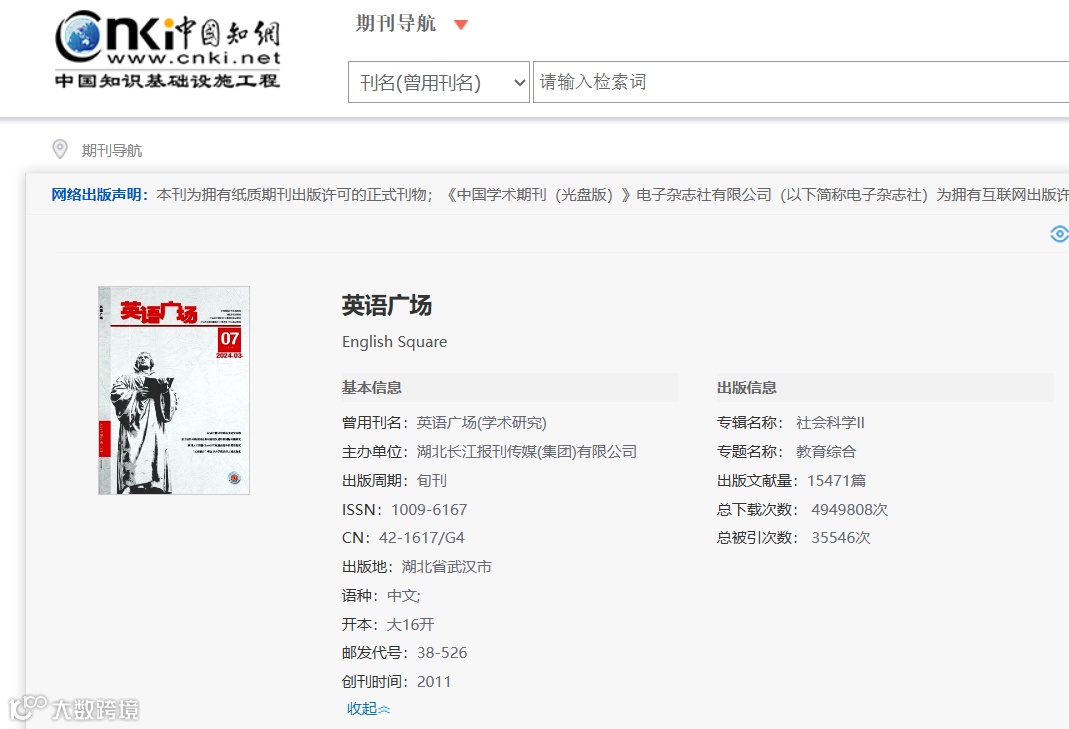Click the 教育综合 topic name
This screenshot has height=729, width=1069.
[826, 451]
